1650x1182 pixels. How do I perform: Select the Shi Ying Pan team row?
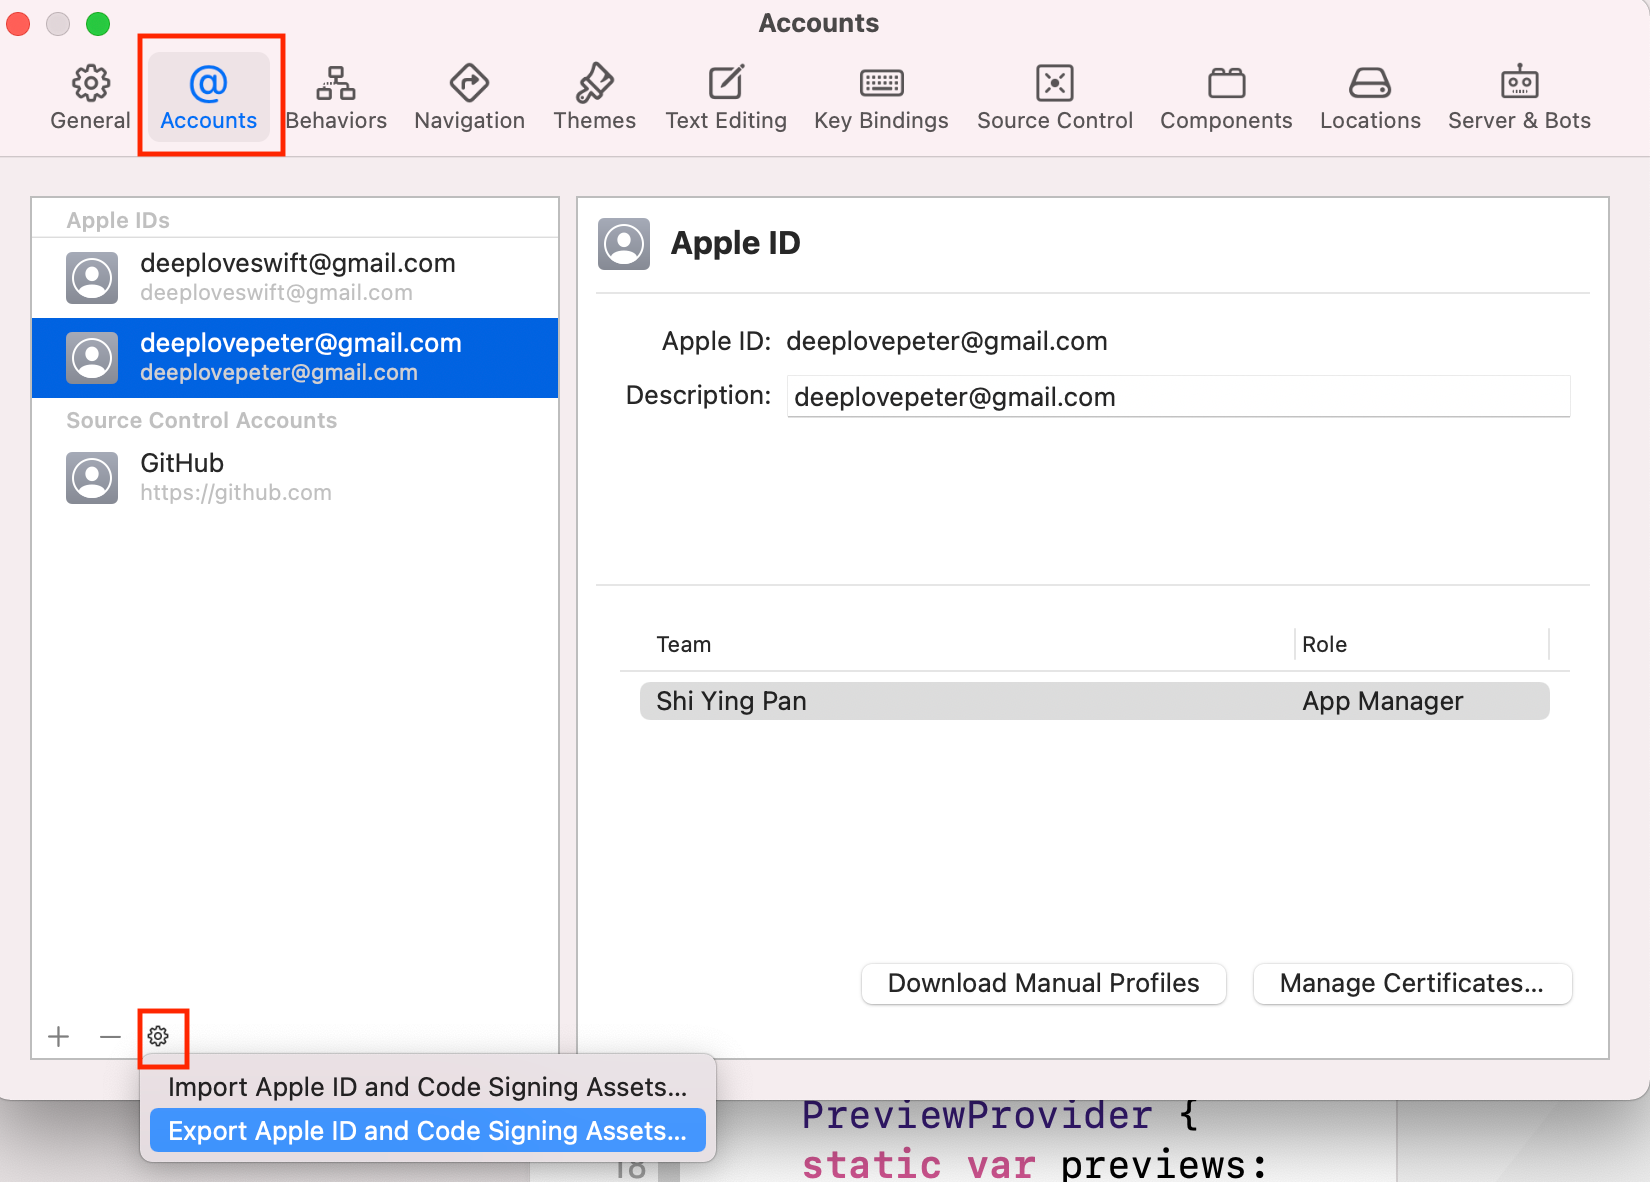coord(1094,701)
